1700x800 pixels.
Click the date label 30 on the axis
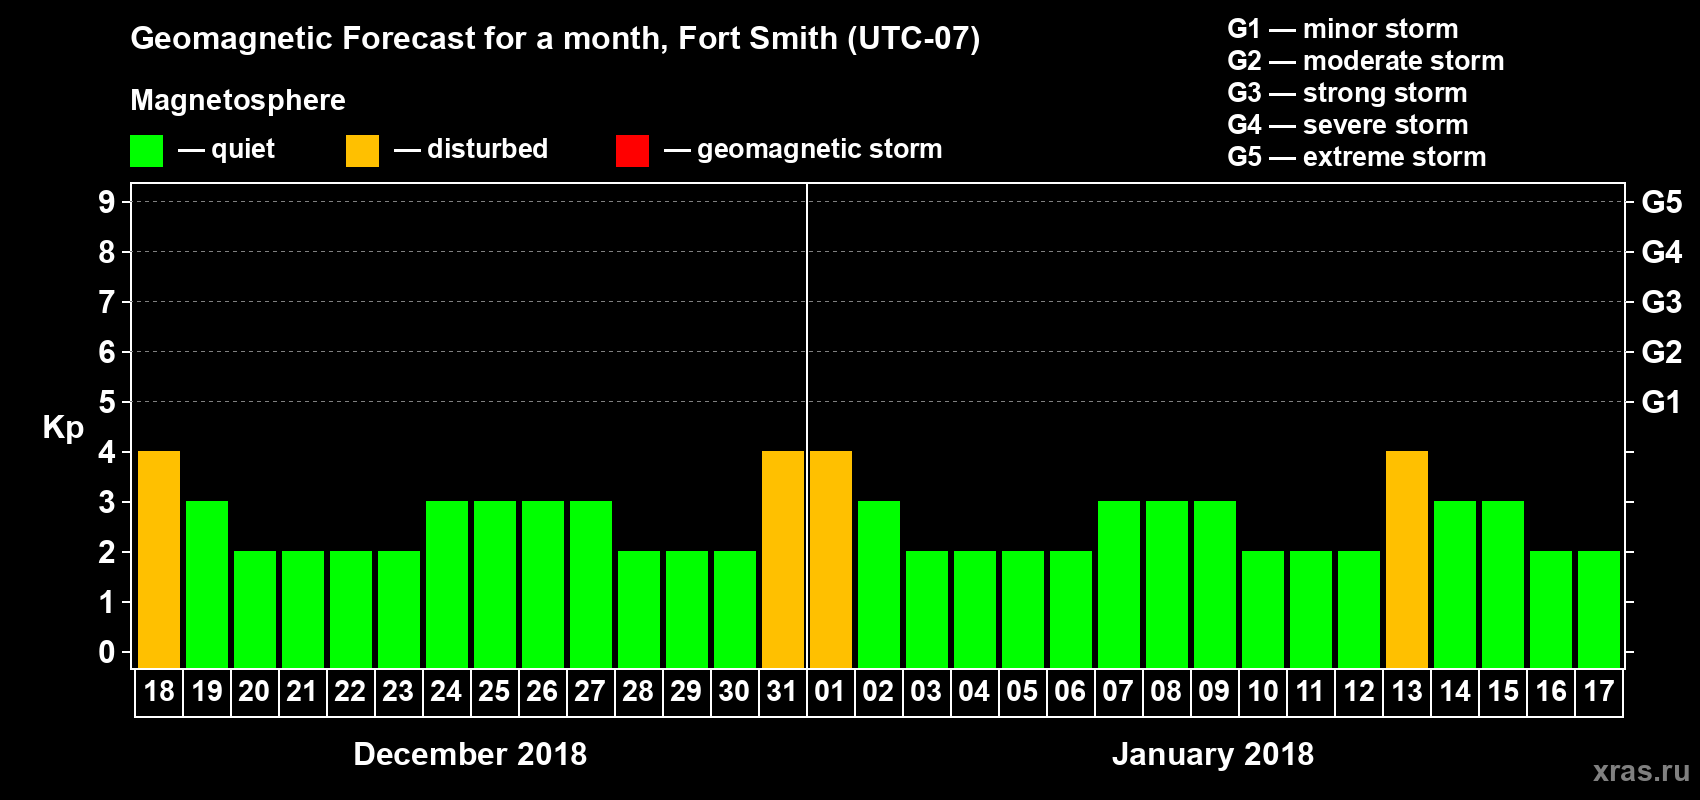[x=734, y=692]
